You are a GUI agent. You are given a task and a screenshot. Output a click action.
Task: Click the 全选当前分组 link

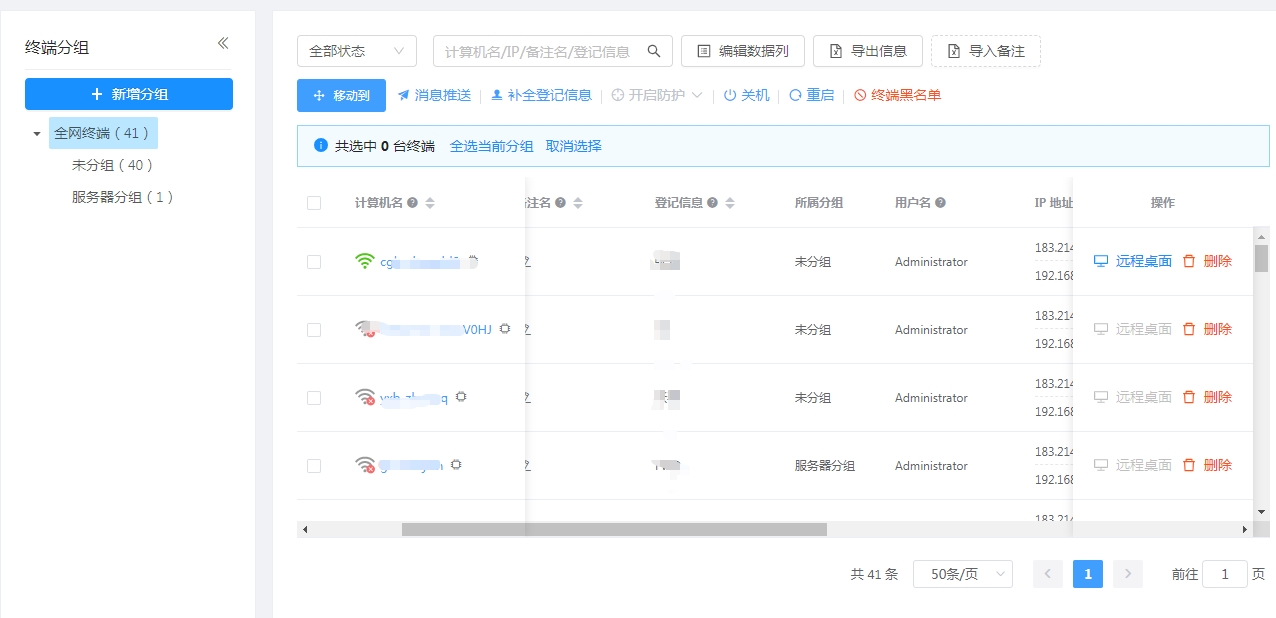tap(491, 146)
